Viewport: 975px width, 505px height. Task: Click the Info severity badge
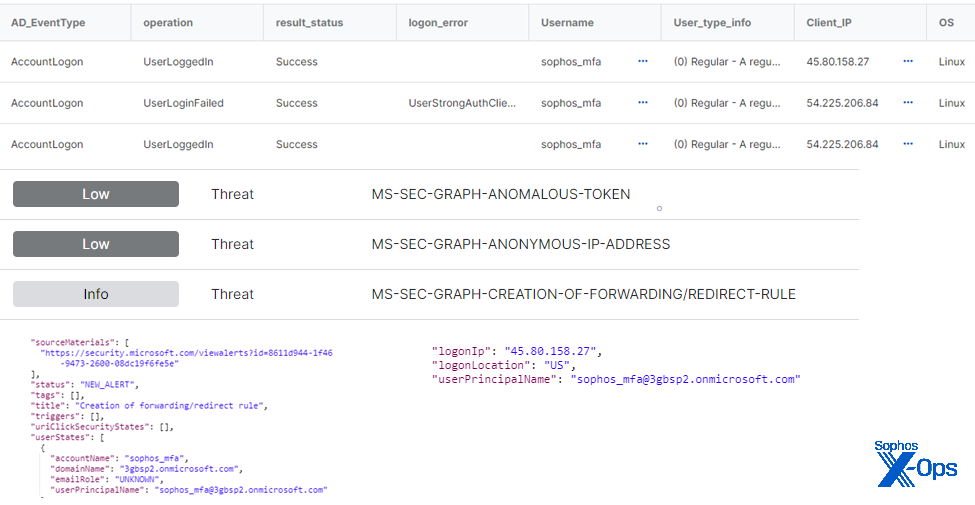pyautogui.click(x=96, y=294)
